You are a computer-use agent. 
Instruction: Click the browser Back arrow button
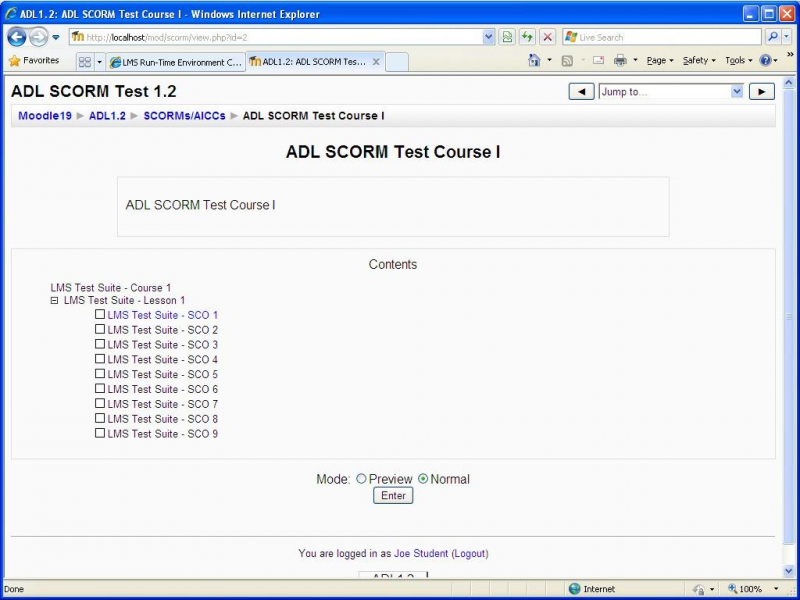click(x=17, y=37)
